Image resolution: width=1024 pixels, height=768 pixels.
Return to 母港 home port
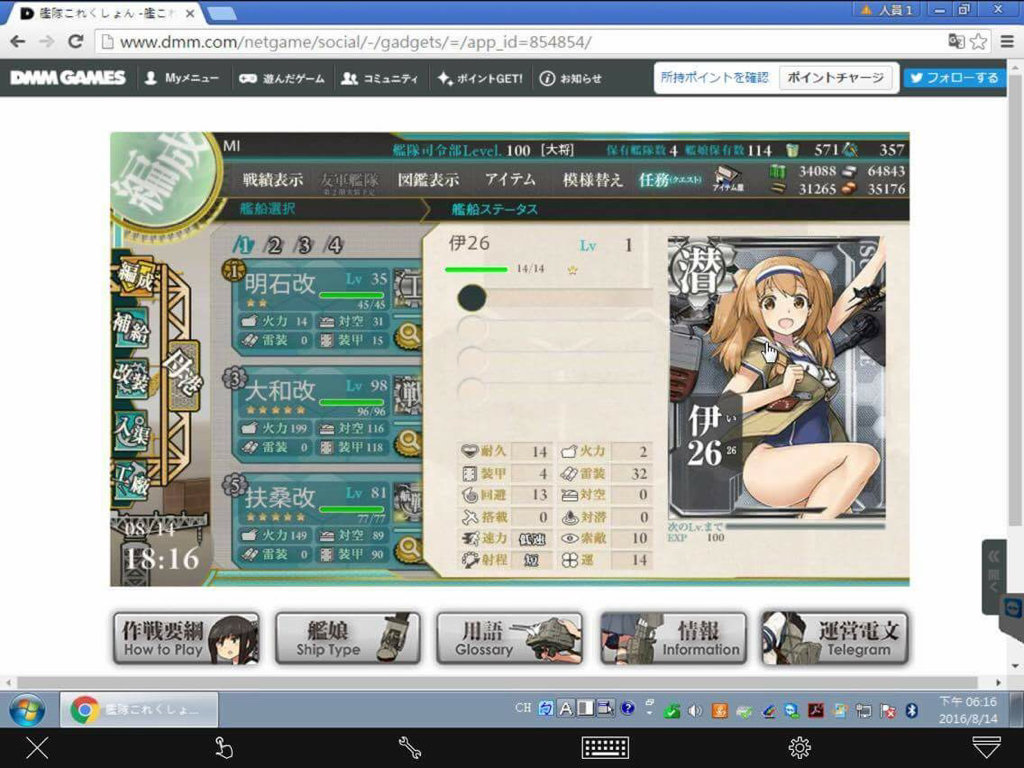[182, 375]
